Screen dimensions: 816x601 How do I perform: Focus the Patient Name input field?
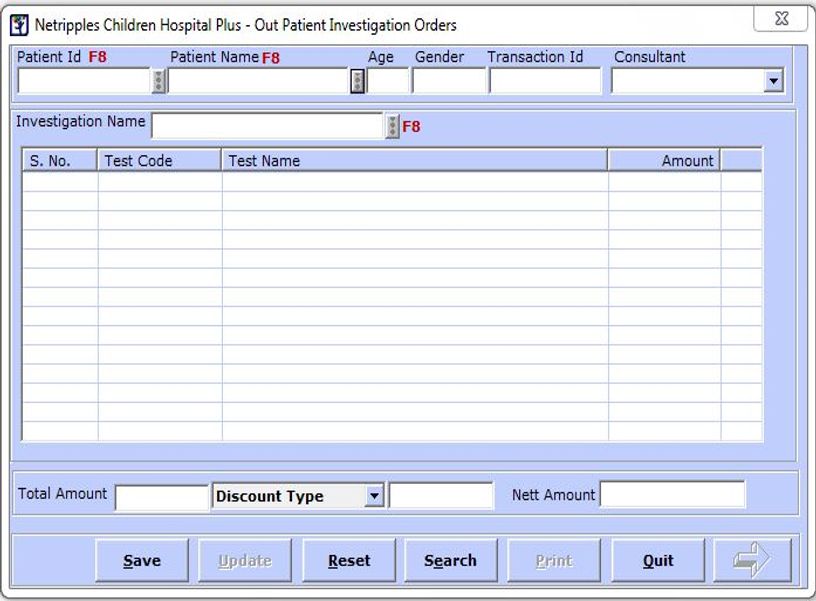[x=258, y=81]
